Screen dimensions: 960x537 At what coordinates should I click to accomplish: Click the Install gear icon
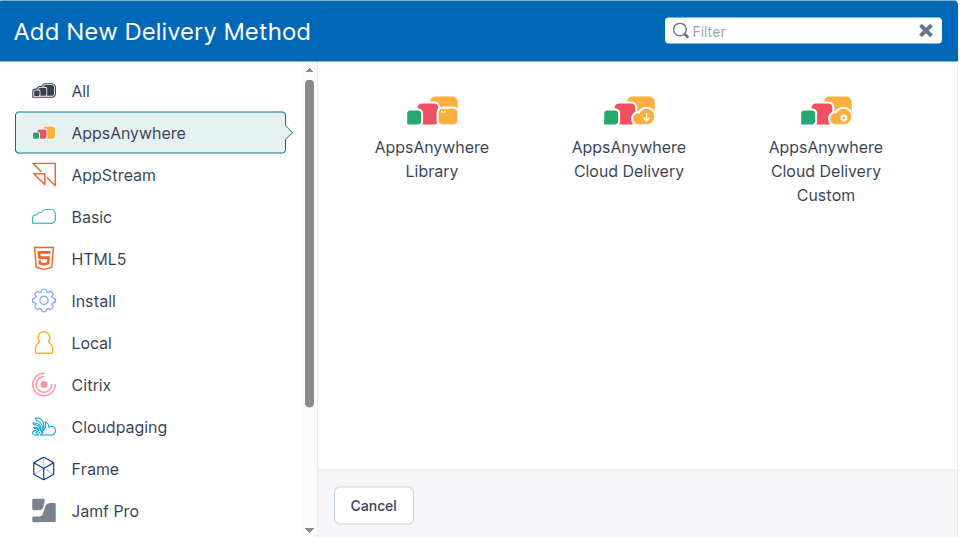43,301
